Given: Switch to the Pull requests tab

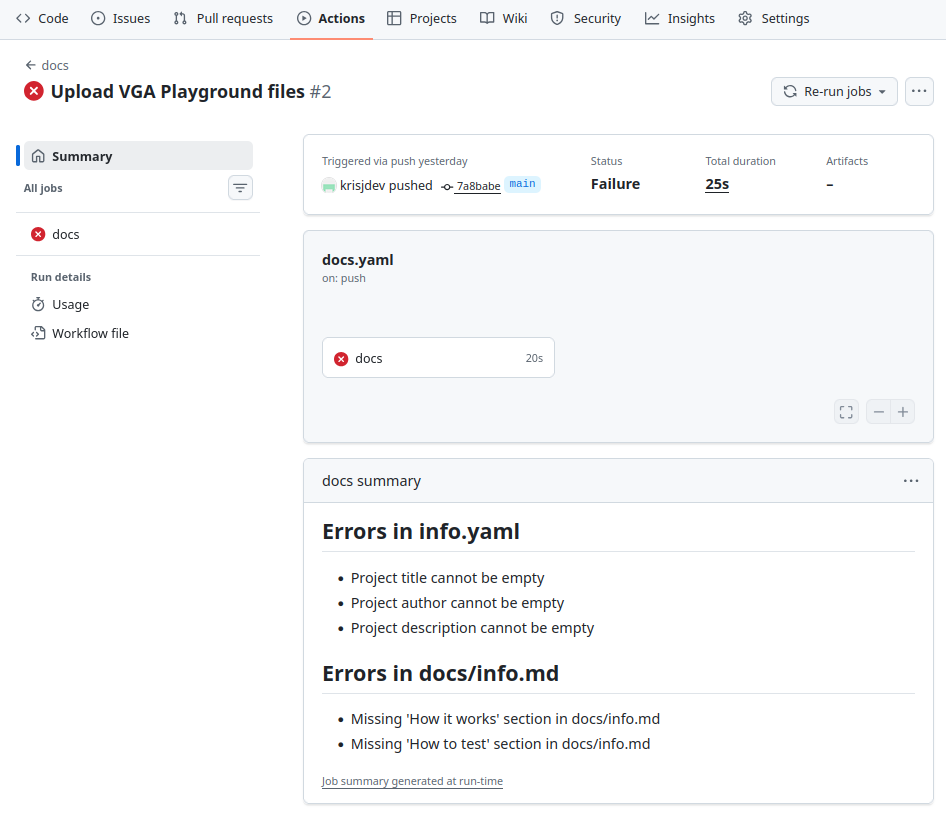Looking at the screenshot, I should pos(223,18).
